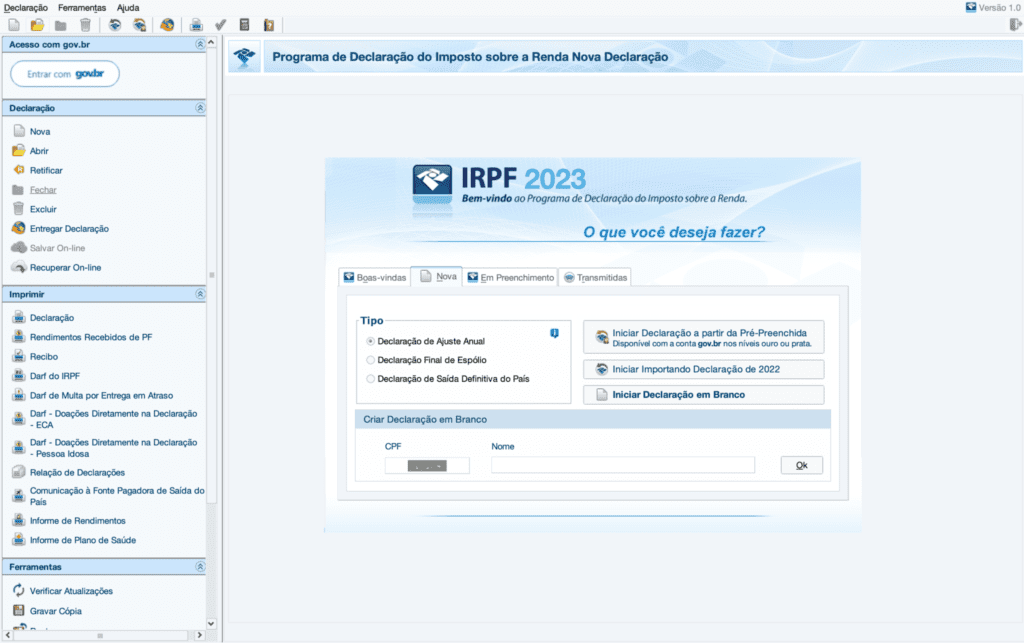Click icon on Iniciar Importando Declaração de 2022
Viewport: 1024px width, 643px height.
point(601,369)
